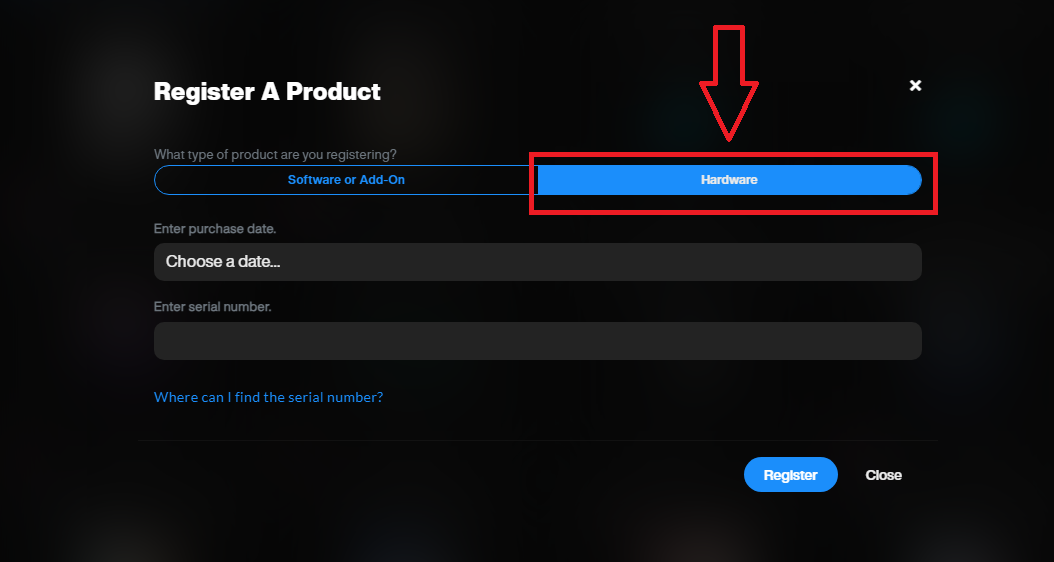Select the Software or Add-On option

point(346,180)
